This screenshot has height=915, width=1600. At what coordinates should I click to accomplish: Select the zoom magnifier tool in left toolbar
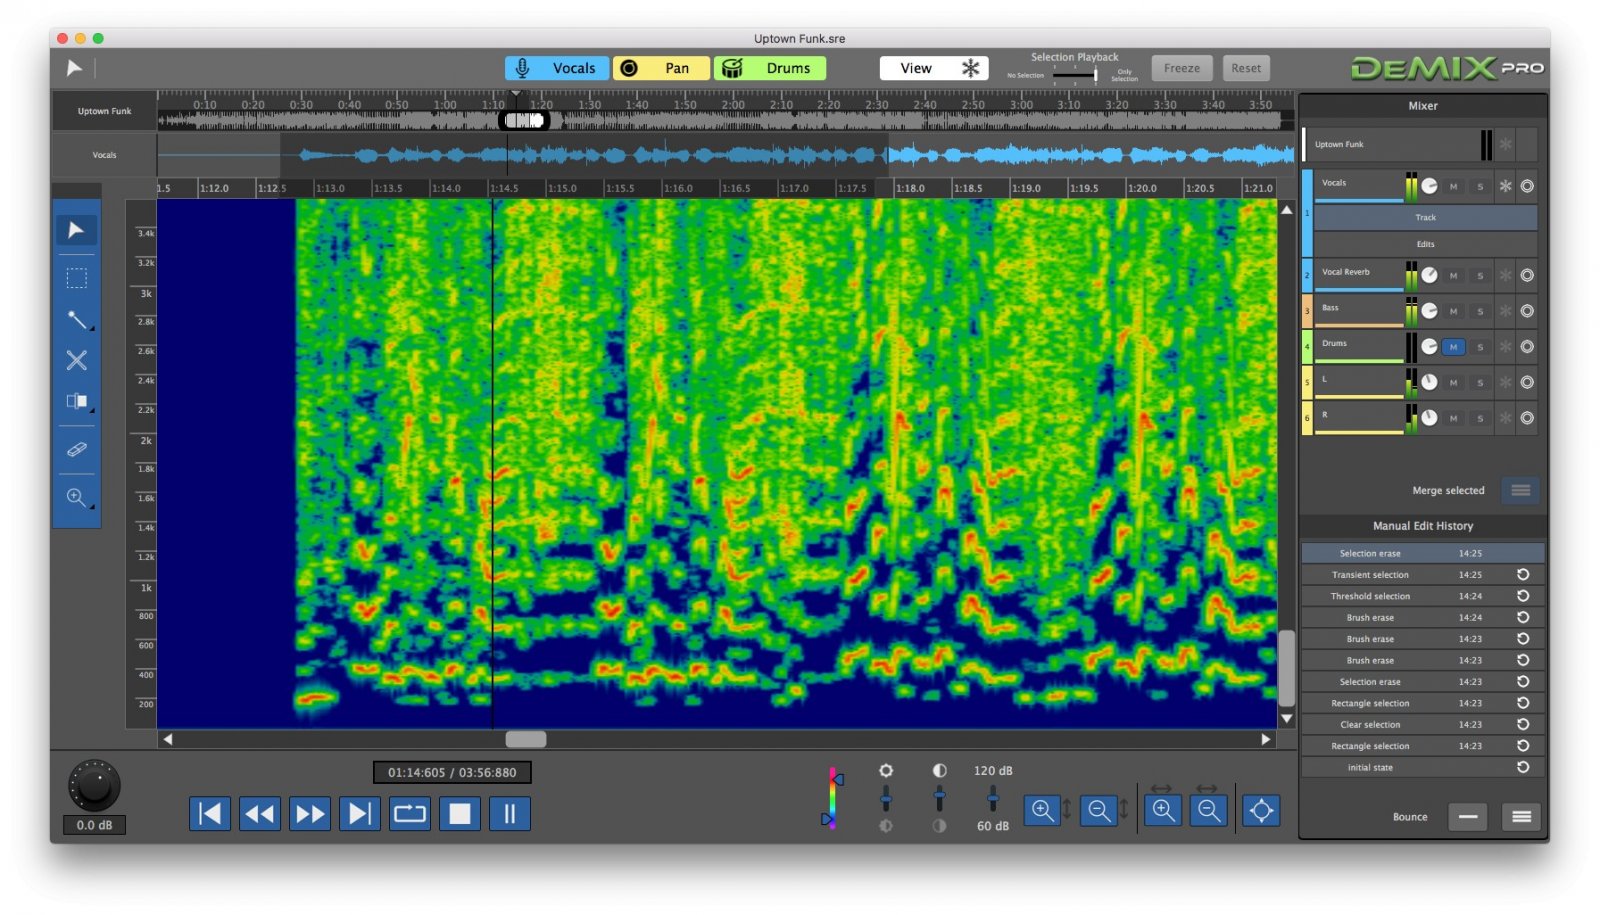pos(76,497)
